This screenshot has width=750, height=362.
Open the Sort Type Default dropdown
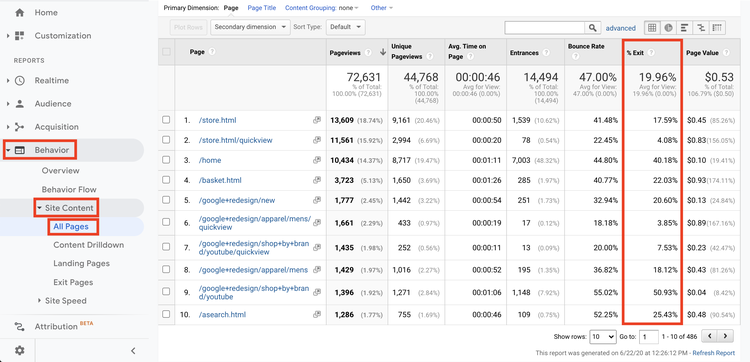[346, 27]
